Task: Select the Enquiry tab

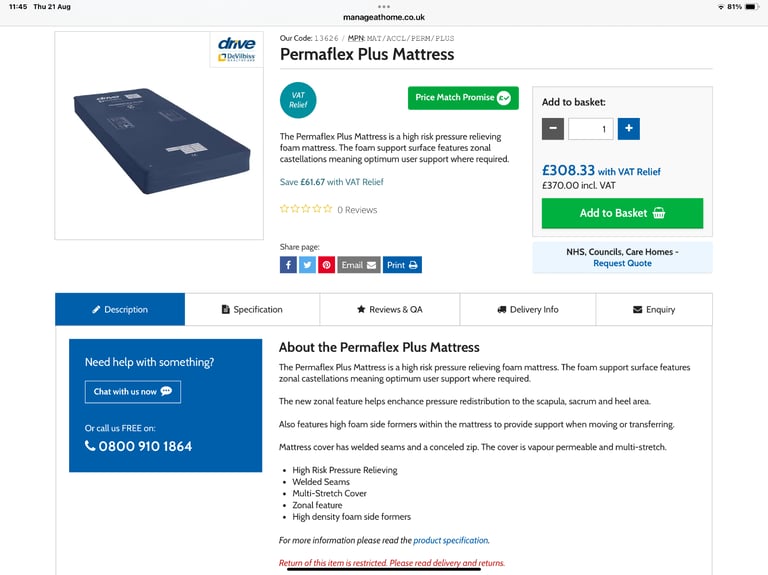Action: [x=654, y=310]
